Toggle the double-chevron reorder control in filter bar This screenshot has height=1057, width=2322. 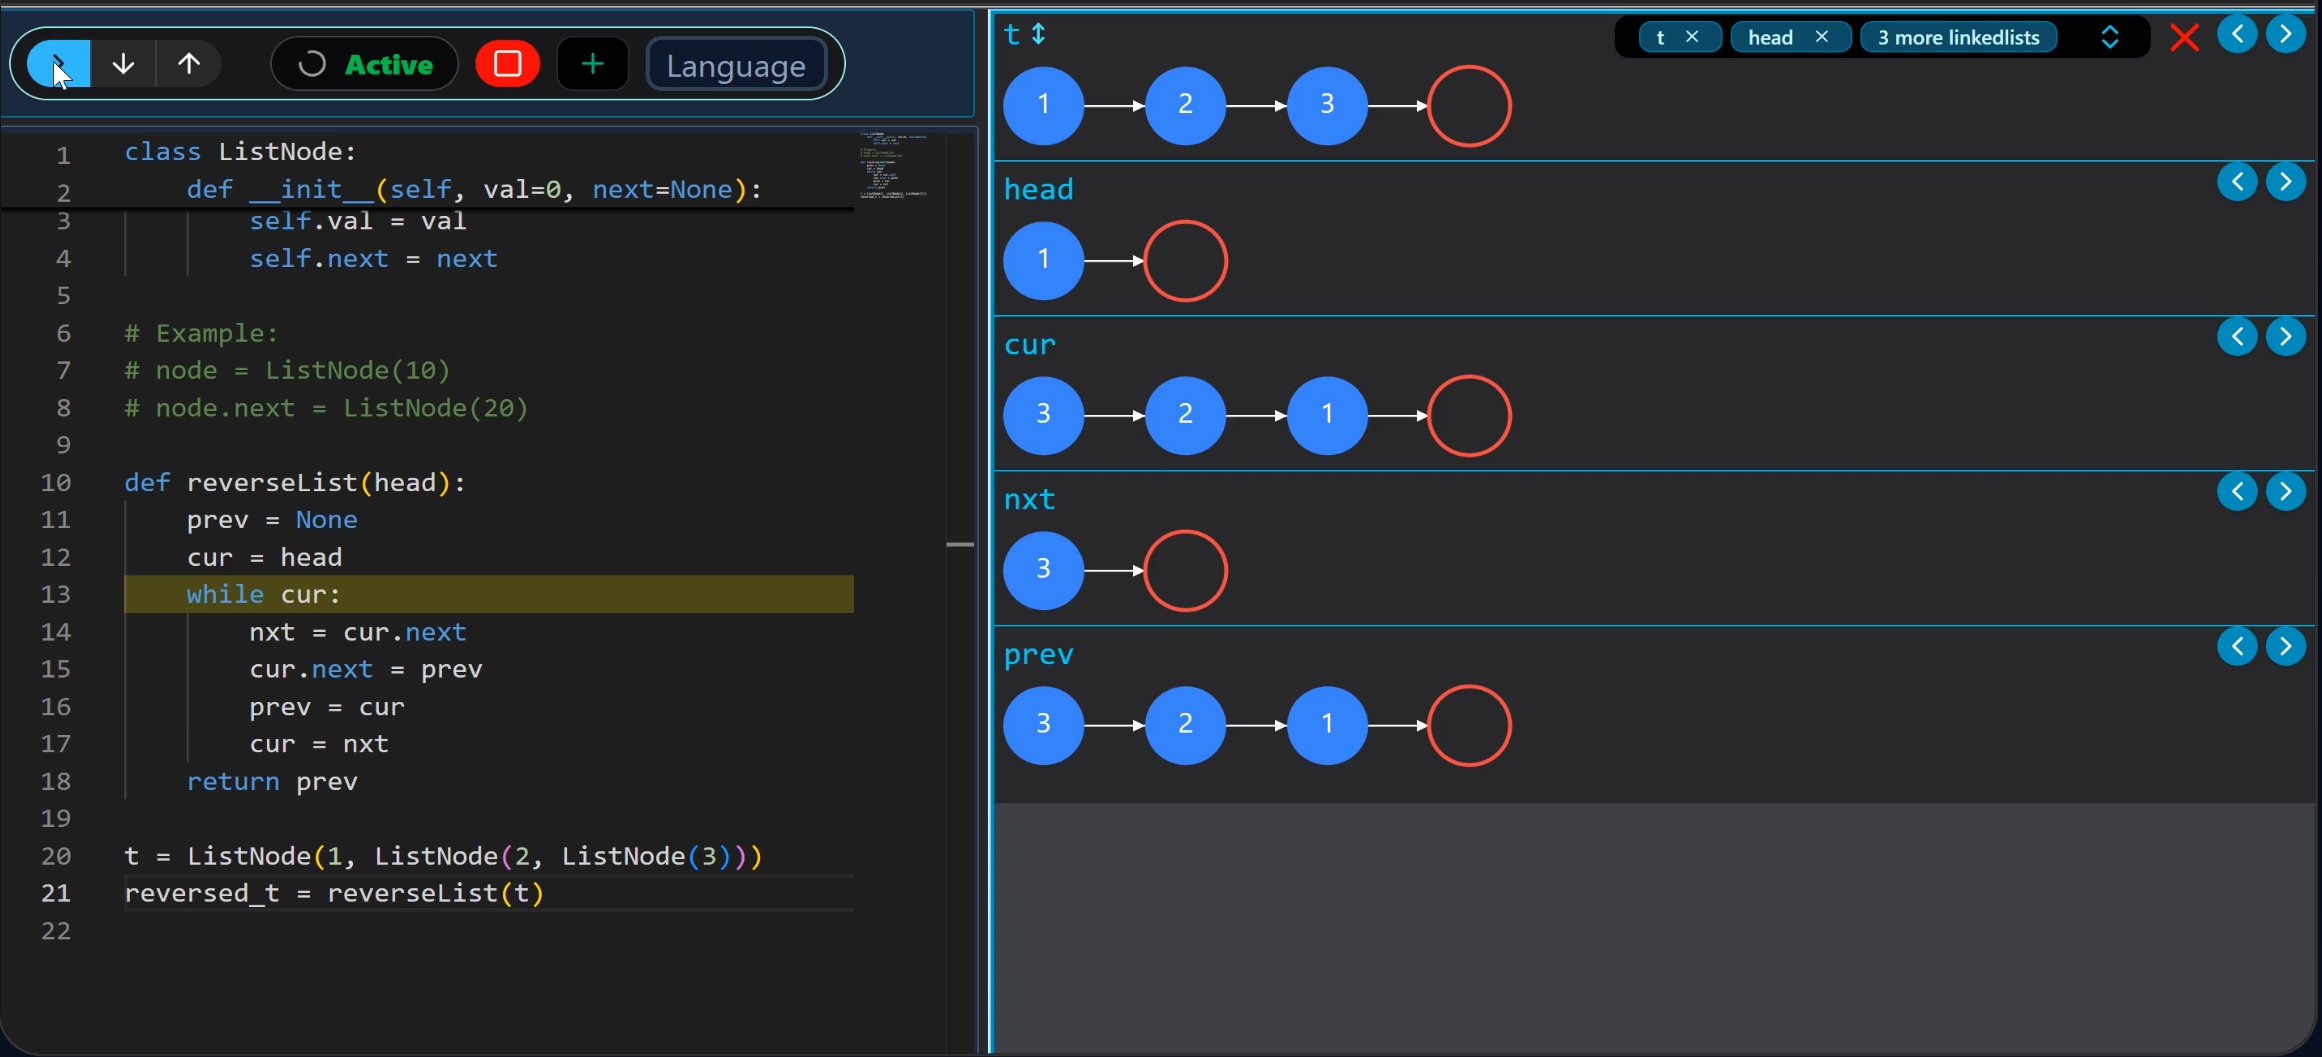(2111, 37)
